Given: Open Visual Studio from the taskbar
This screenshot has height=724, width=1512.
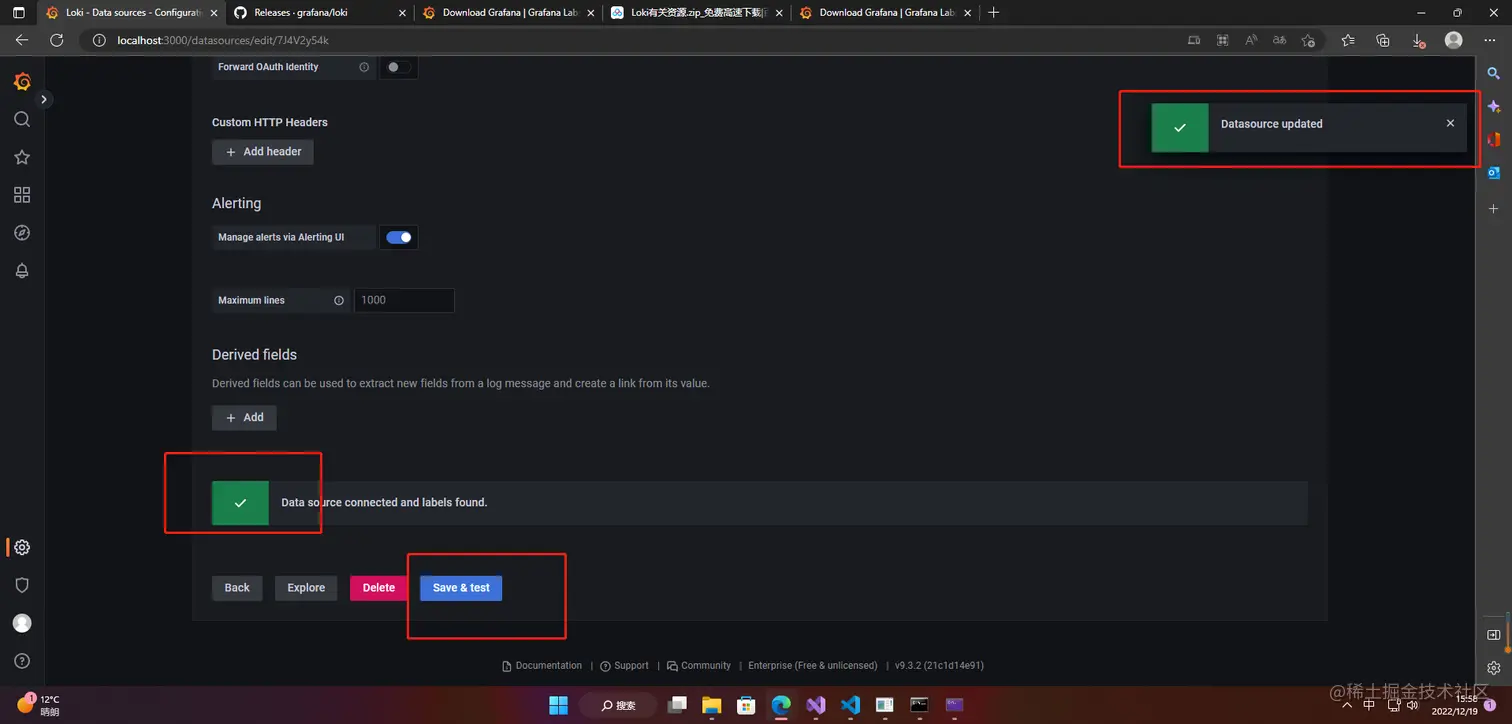Looking at the screenshot, I should (816, 705).
